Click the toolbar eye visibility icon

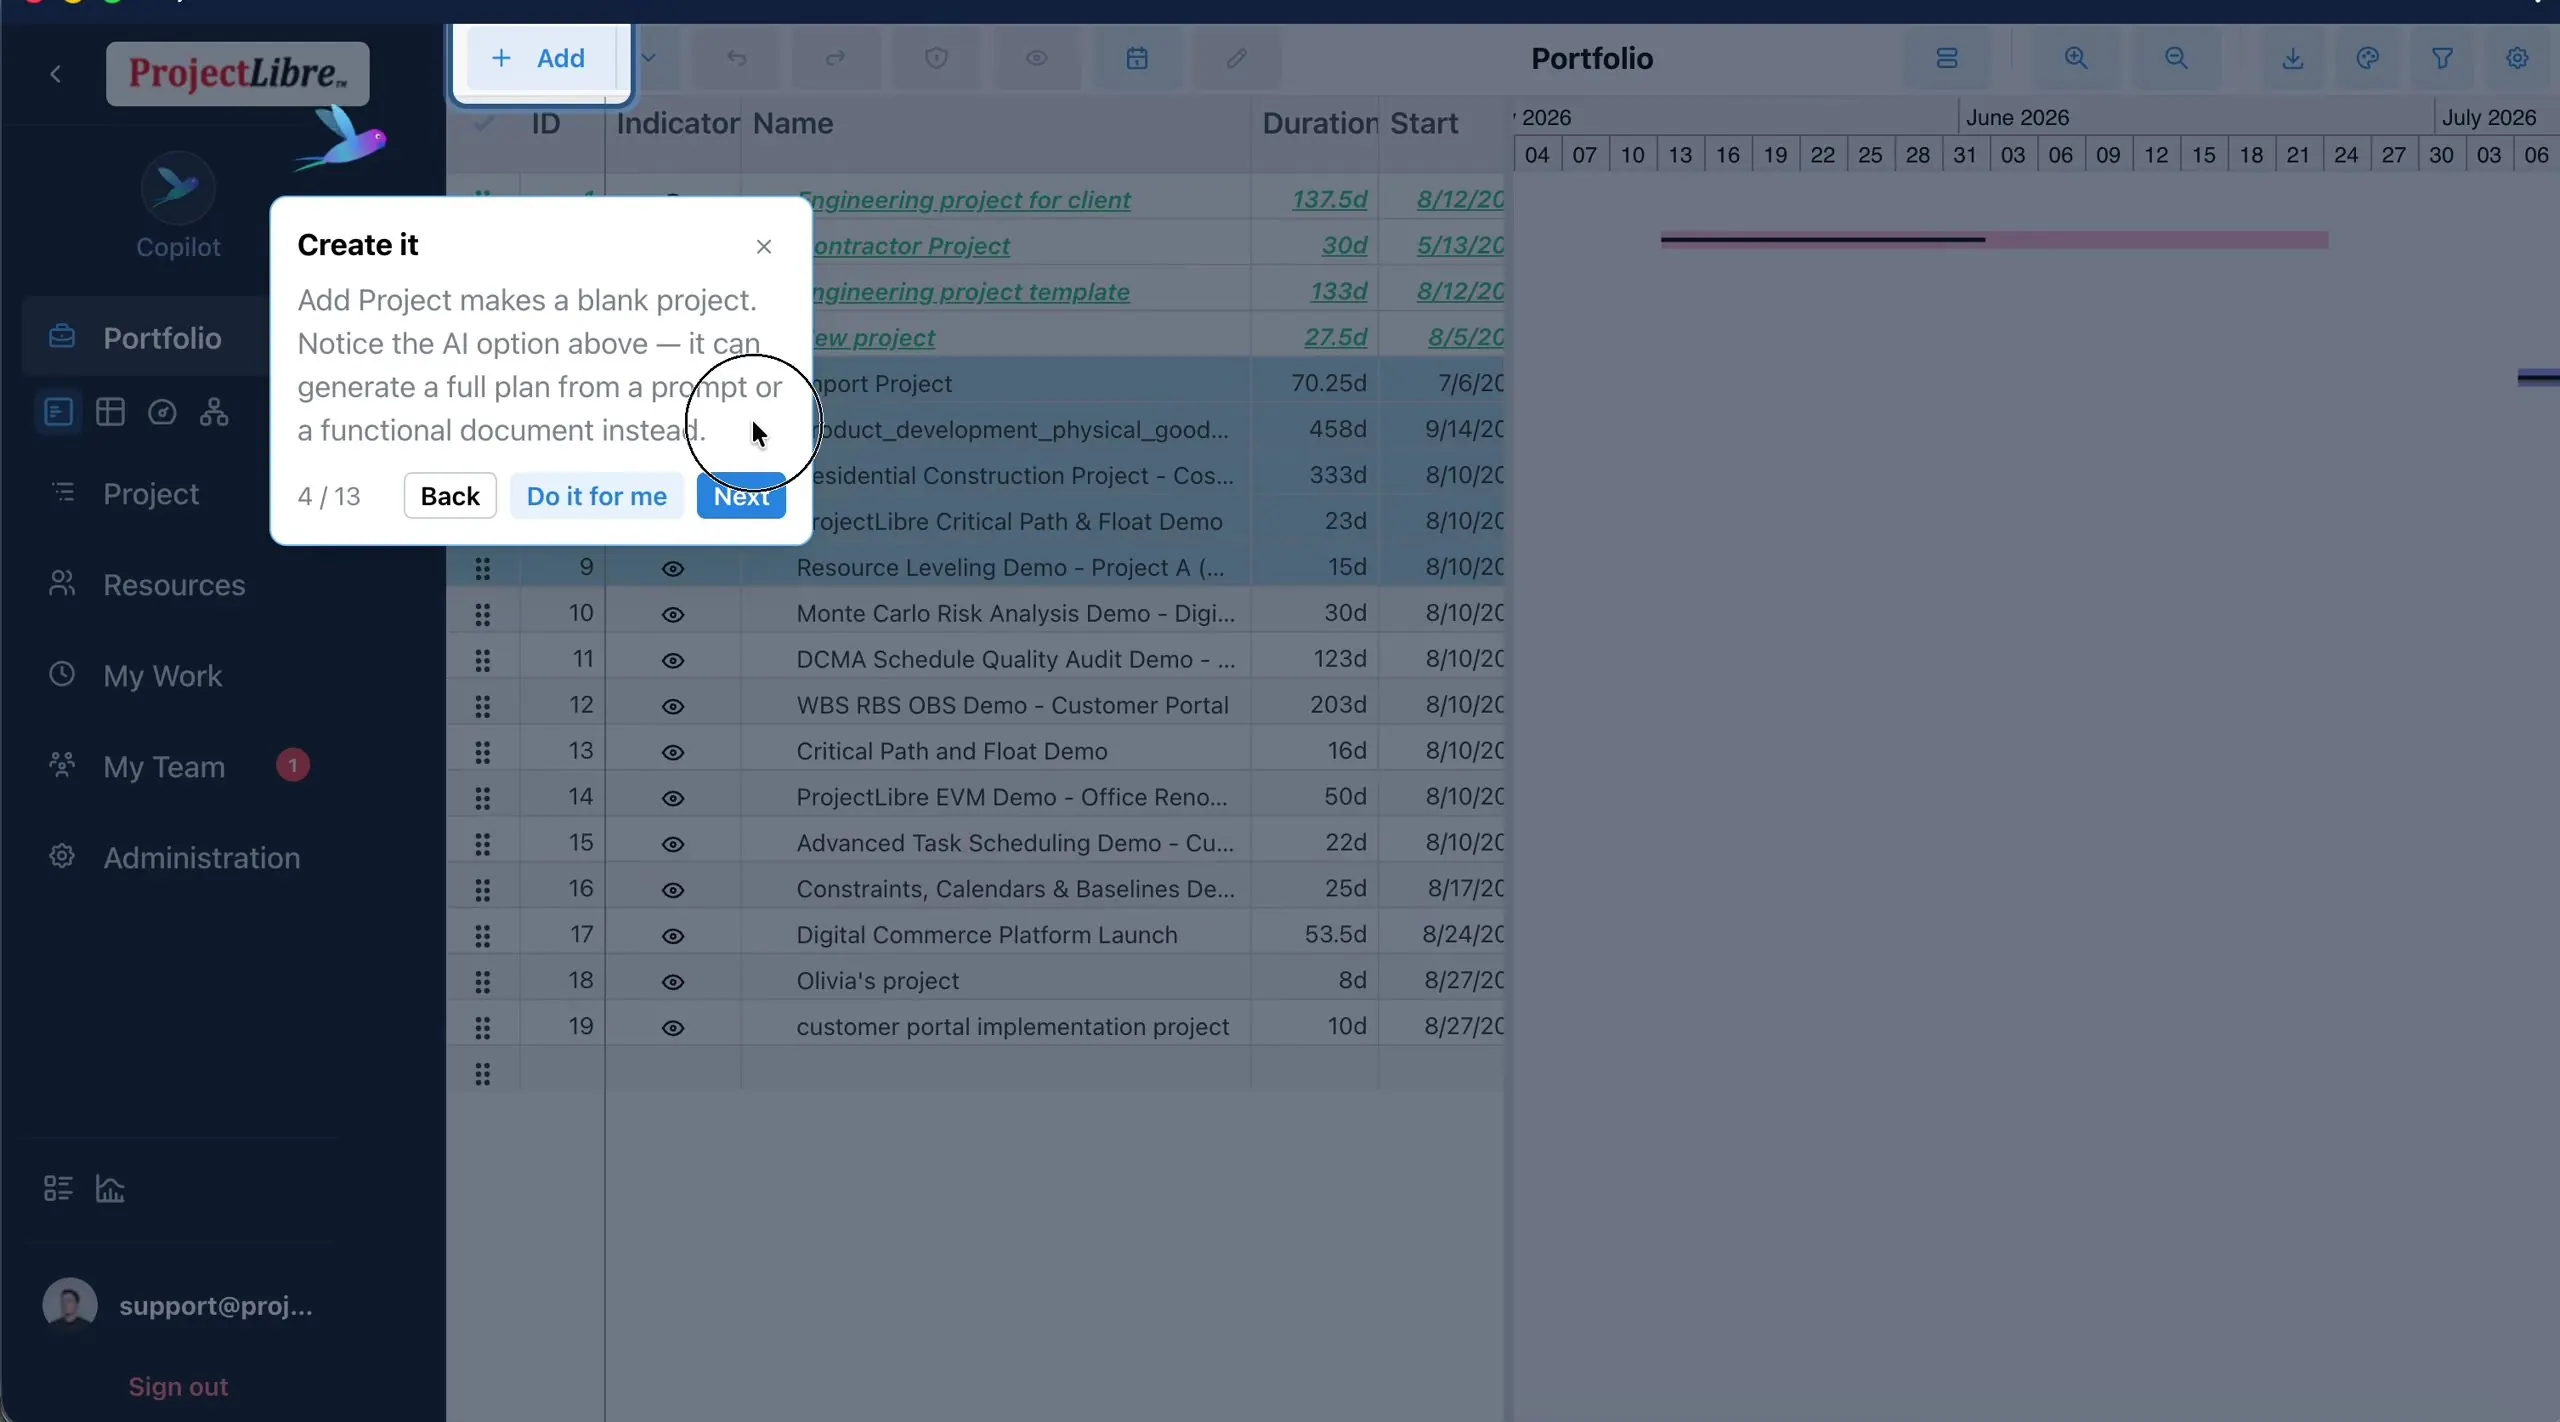pyautogui.click(x=1036, y=58)
